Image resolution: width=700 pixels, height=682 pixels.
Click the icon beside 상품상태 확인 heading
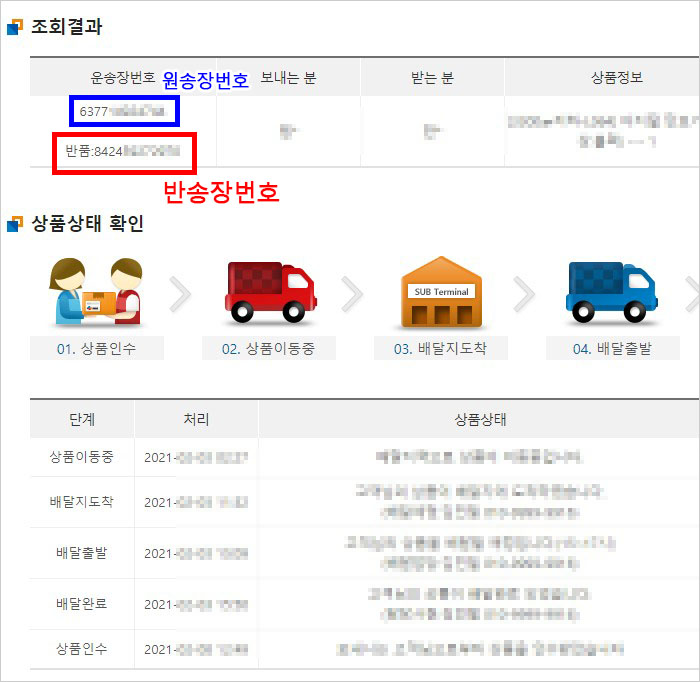point(14,225)
